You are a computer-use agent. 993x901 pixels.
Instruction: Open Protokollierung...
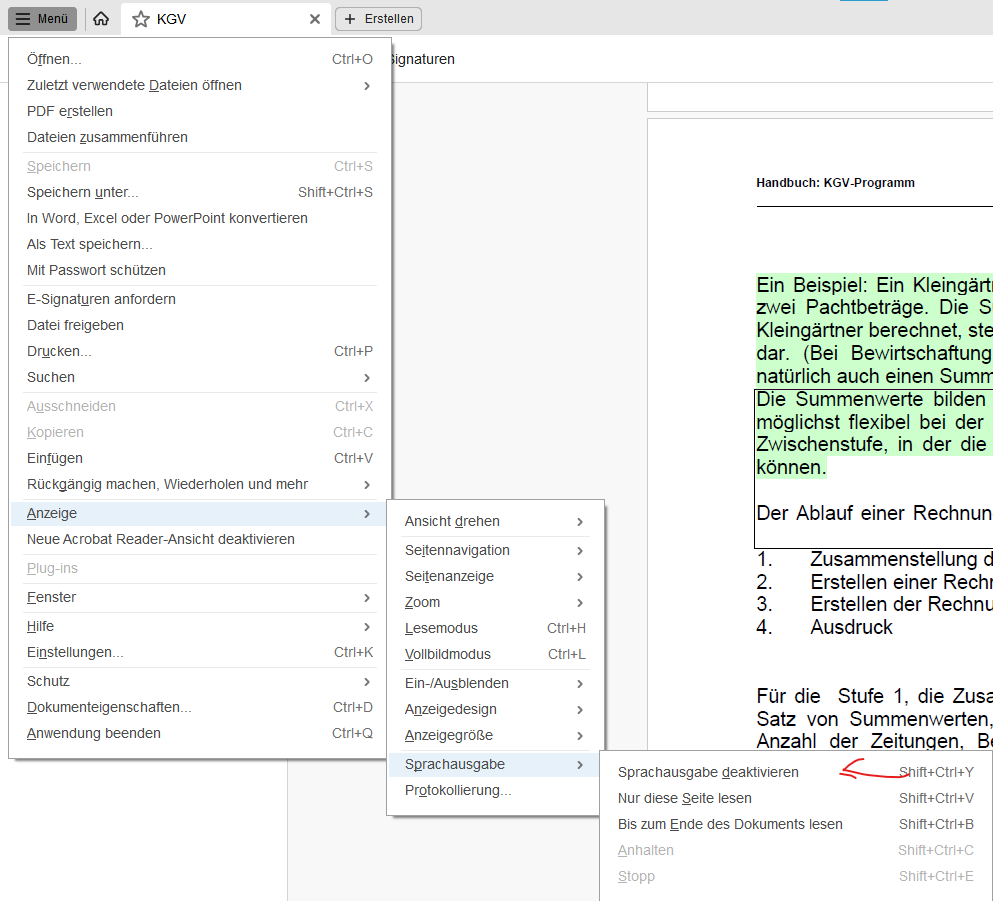pos(495,791)
